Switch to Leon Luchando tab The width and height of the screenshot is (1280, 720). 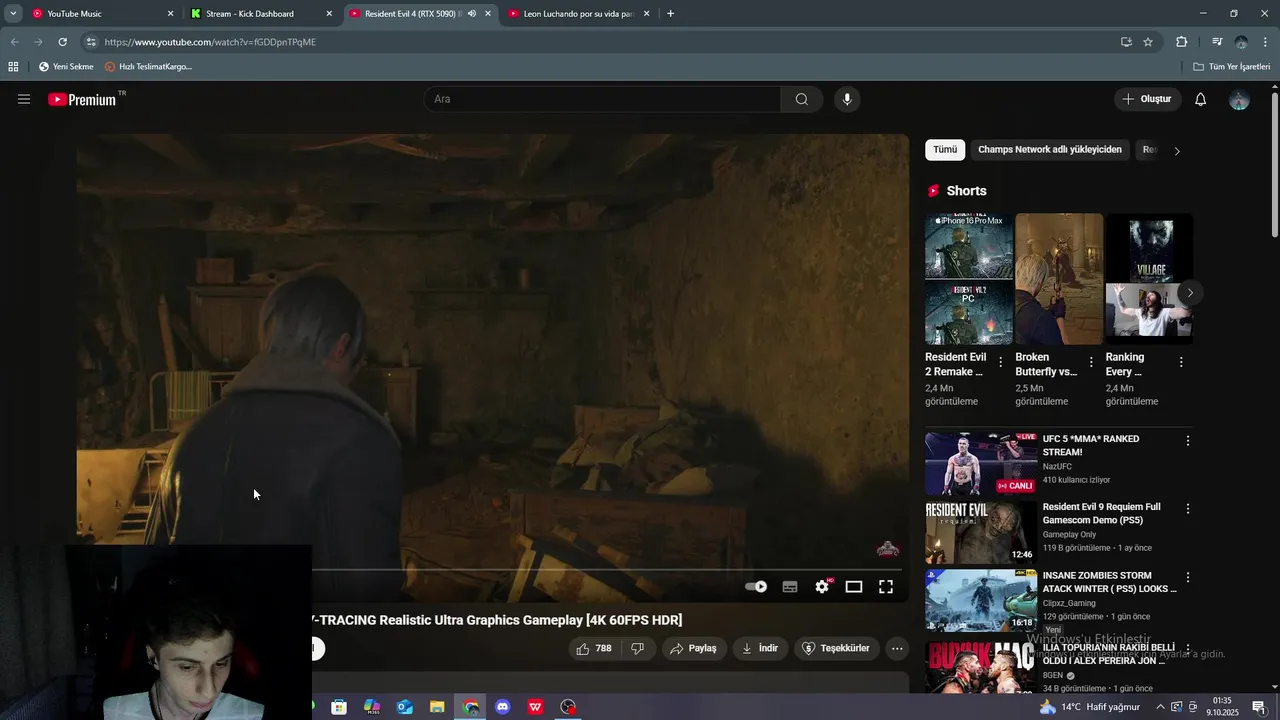580,14
